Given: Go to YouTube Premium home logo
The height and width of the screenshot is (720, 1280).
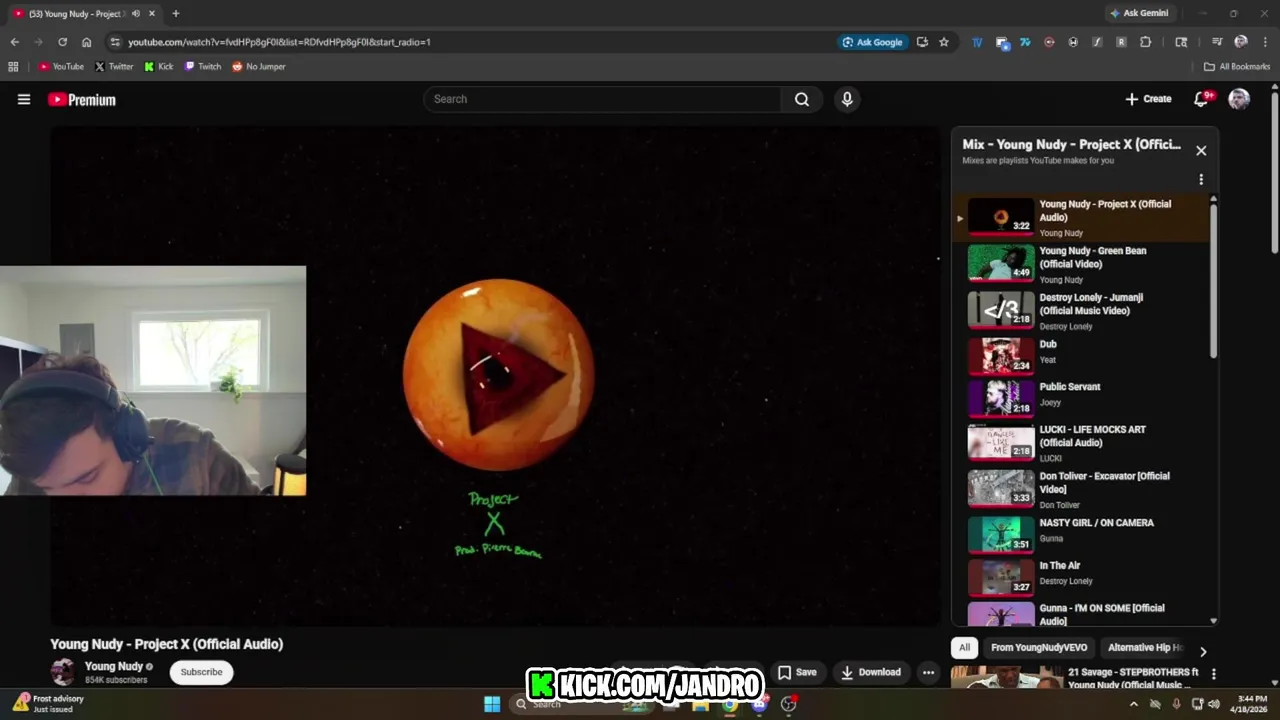Looking at the screenshot, I should pos(82,100).
